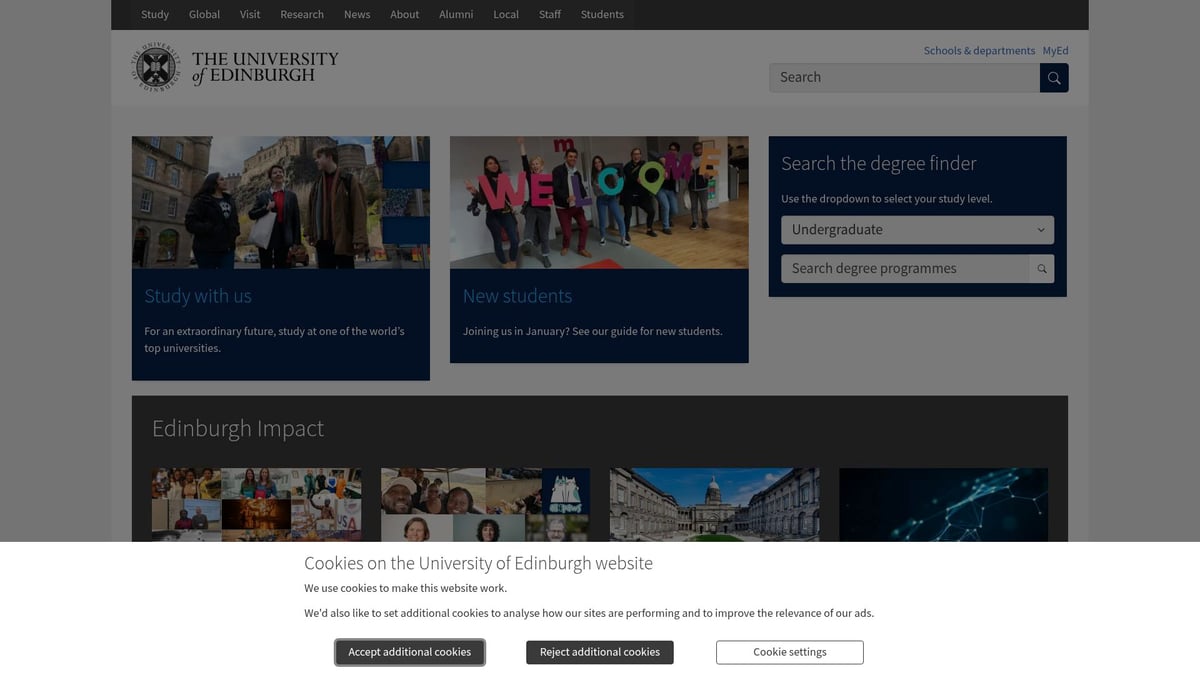The width and height of the screenshot is (1200, 675).
Task: Accept additional cookies
Action: (x=410, y=652)
